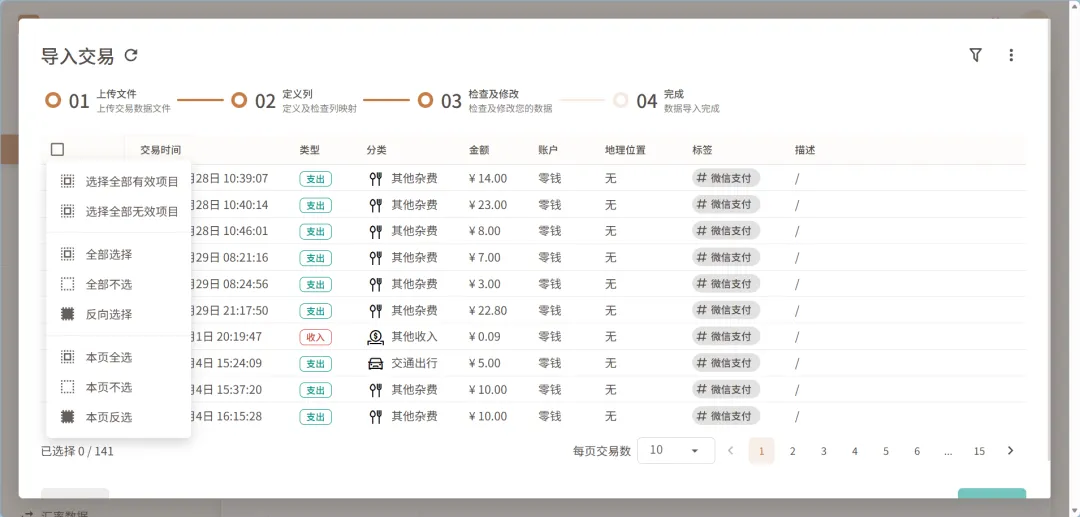Click the 03 检查及修改 step

click(485, 101)
